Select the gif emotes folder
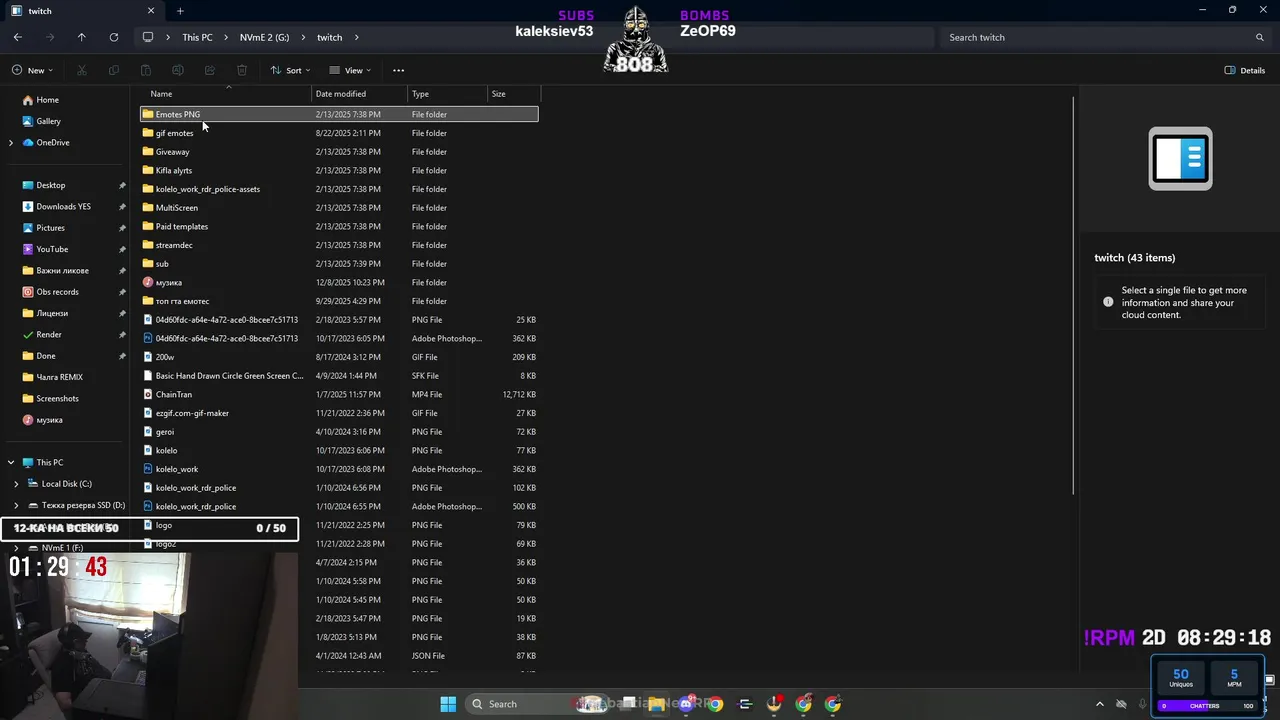1280x720 pixels. (x=339, y=133)
